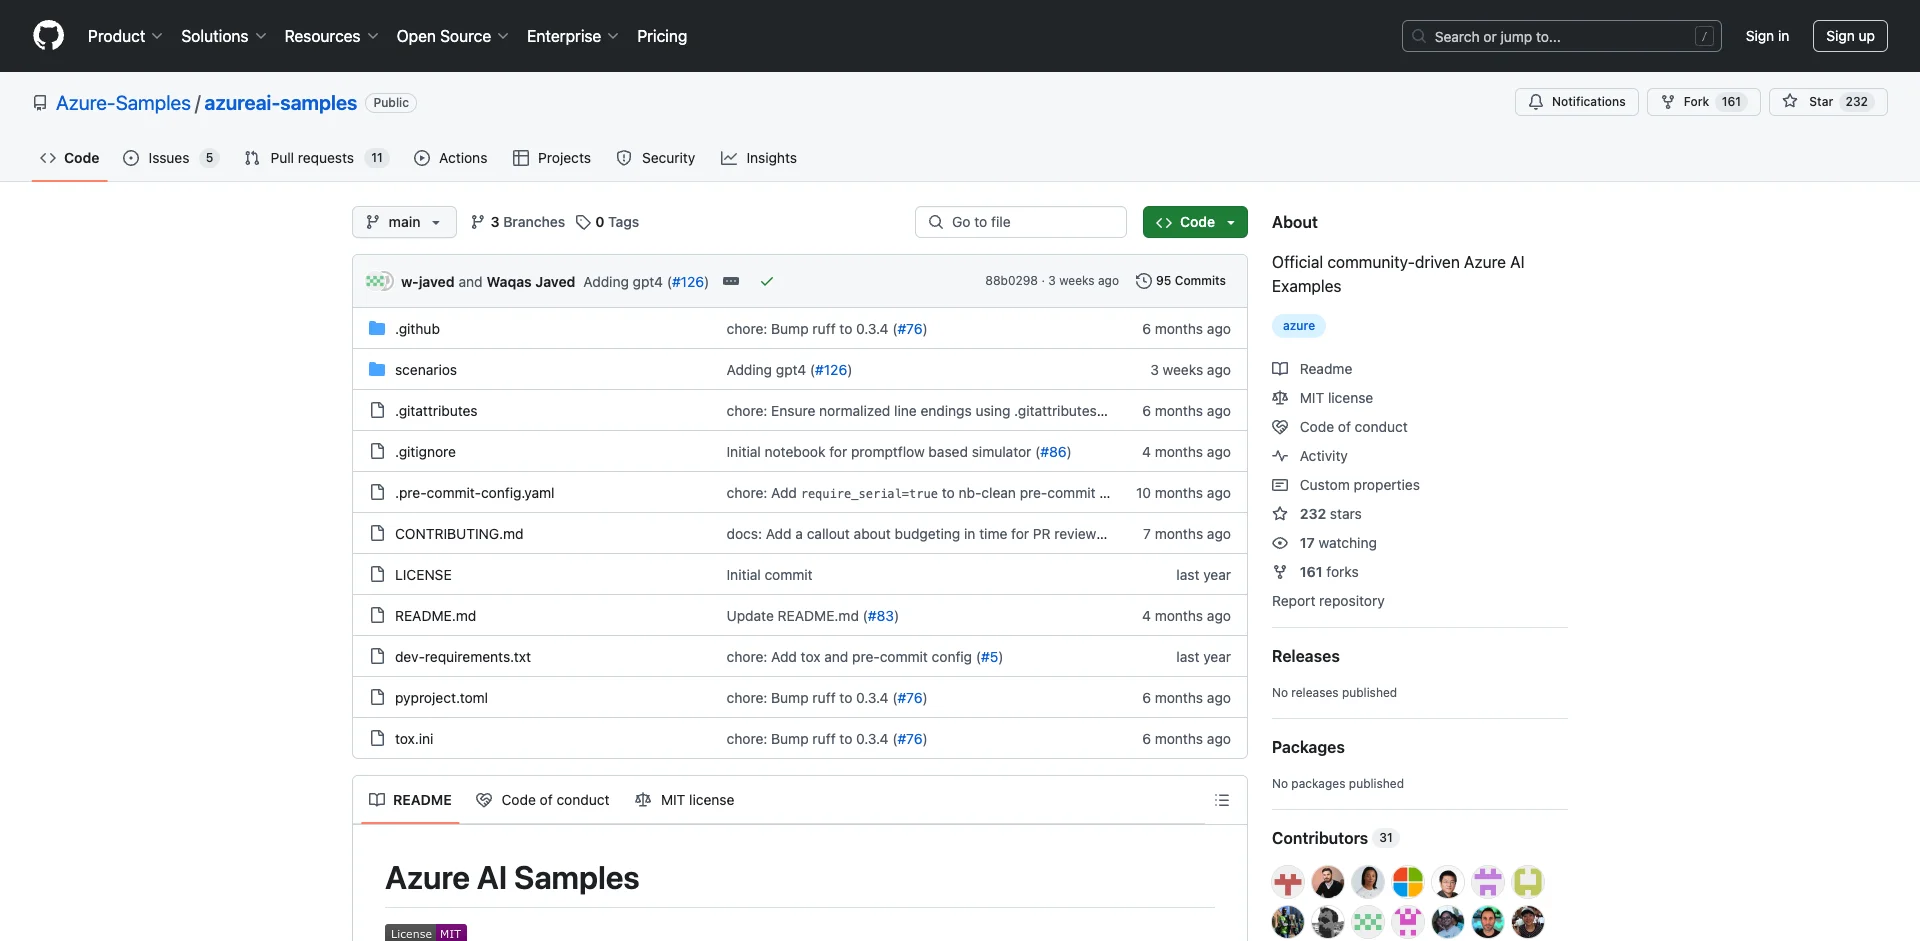Viewport: 1920px width, 941px height.
Task: Open the dev-requirements.txt file
Action: [463, 657]
